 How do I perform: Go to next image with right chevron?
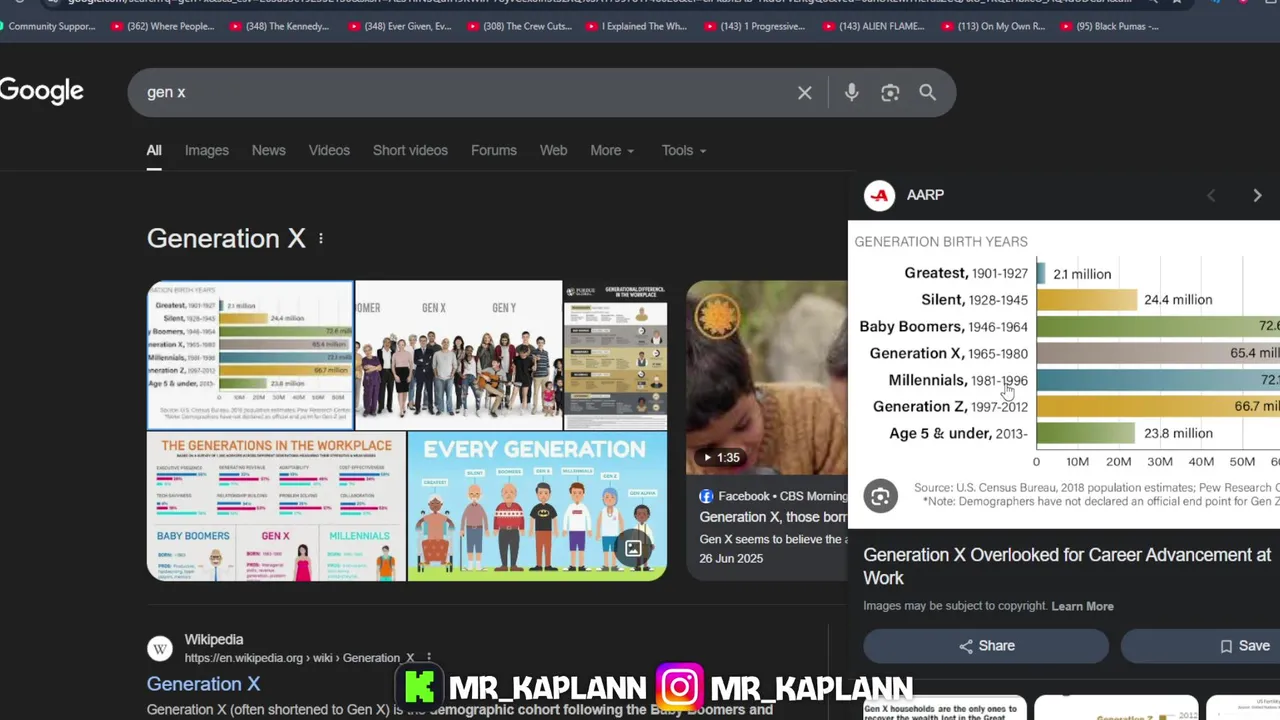point(1257,196)
